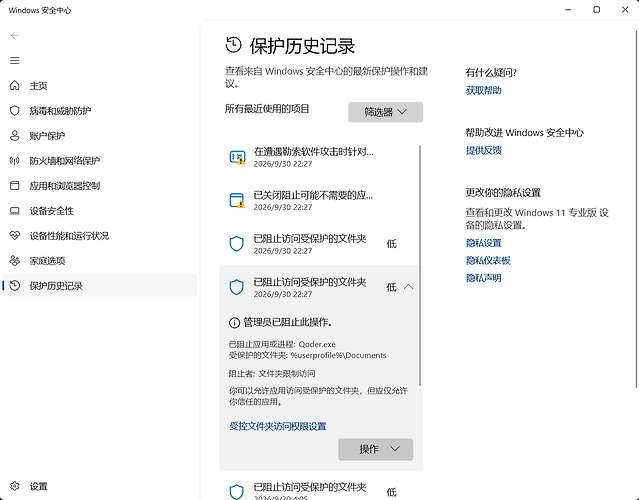
Task: Open the 操作 actions dropdown
Action: point(375,449)
